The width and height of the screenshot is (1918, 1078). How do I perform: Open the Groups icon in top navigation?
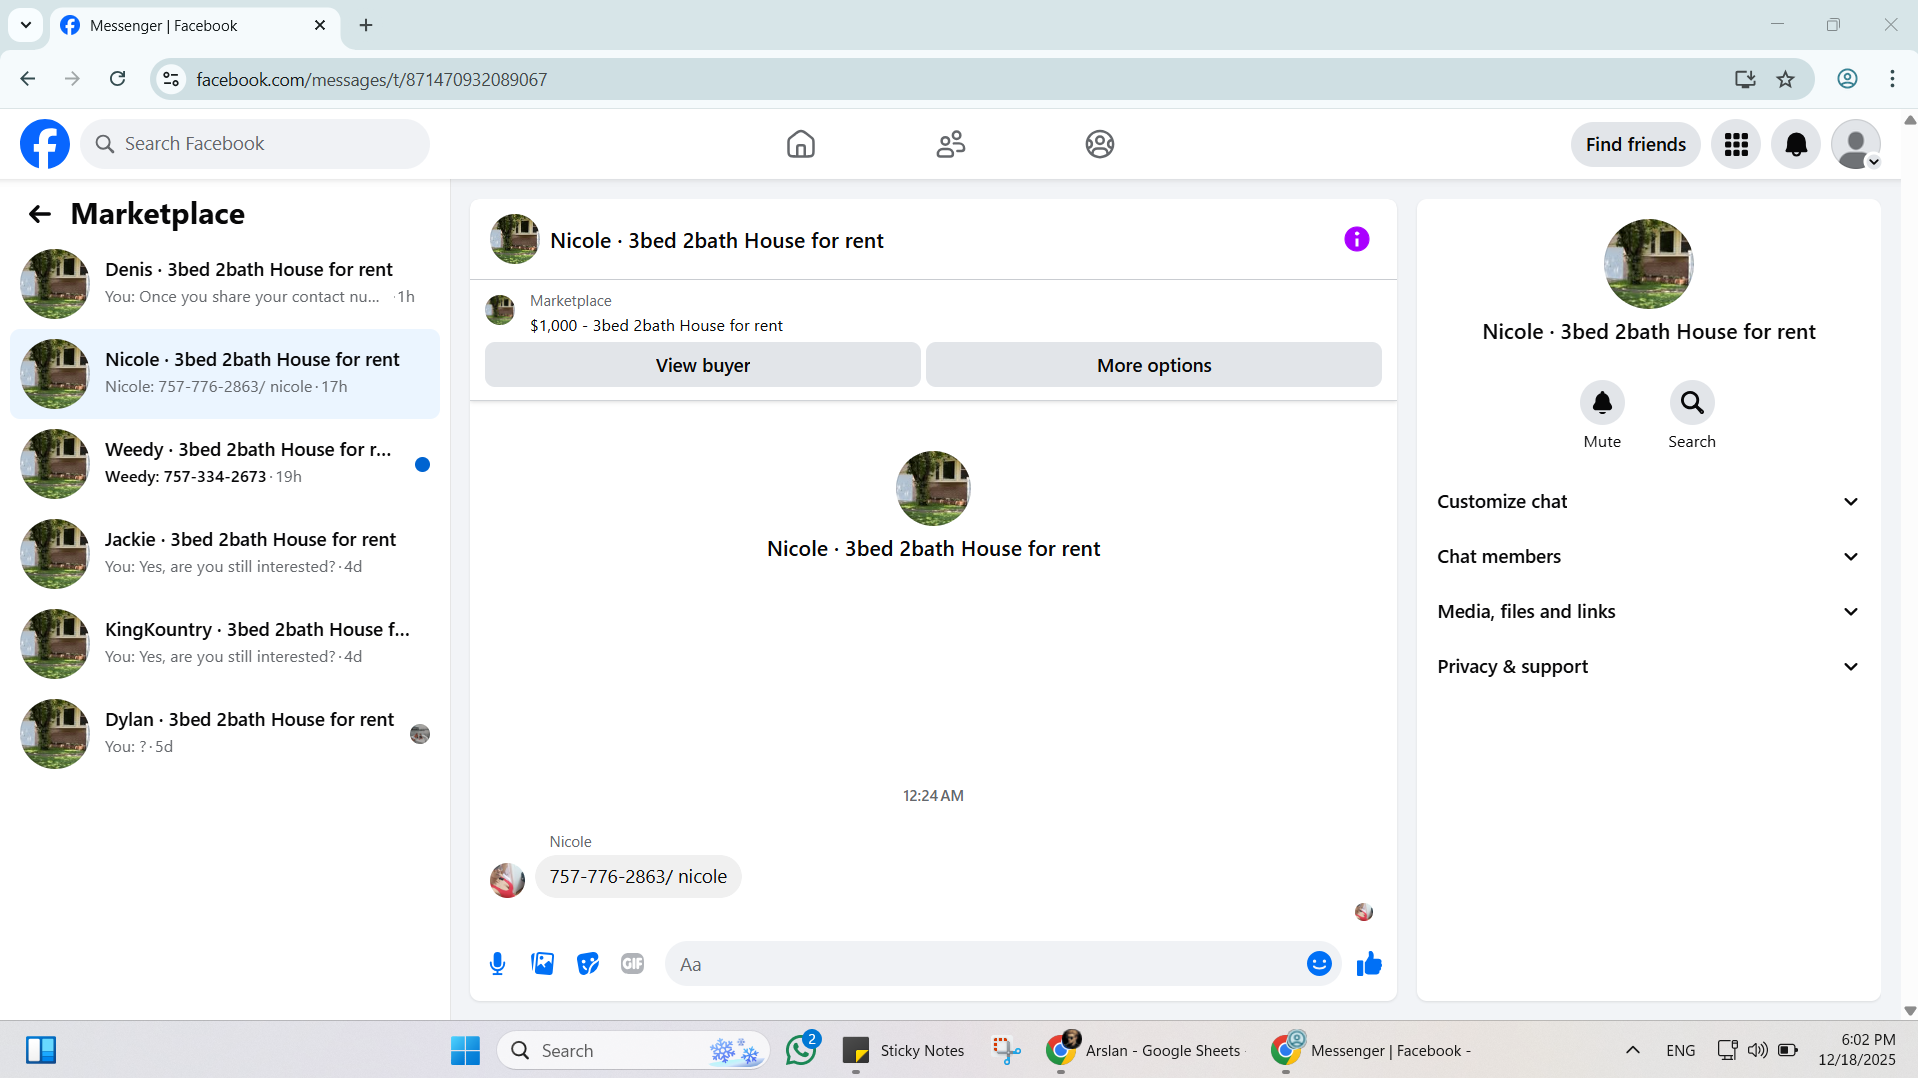coord(1099,144)
